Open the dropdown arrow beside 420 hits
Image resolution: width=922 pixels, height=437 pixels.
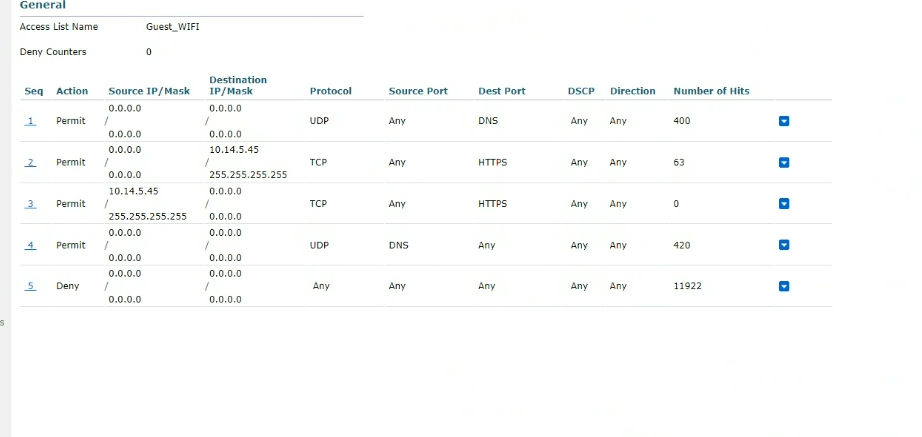click(x=783, y=245)
